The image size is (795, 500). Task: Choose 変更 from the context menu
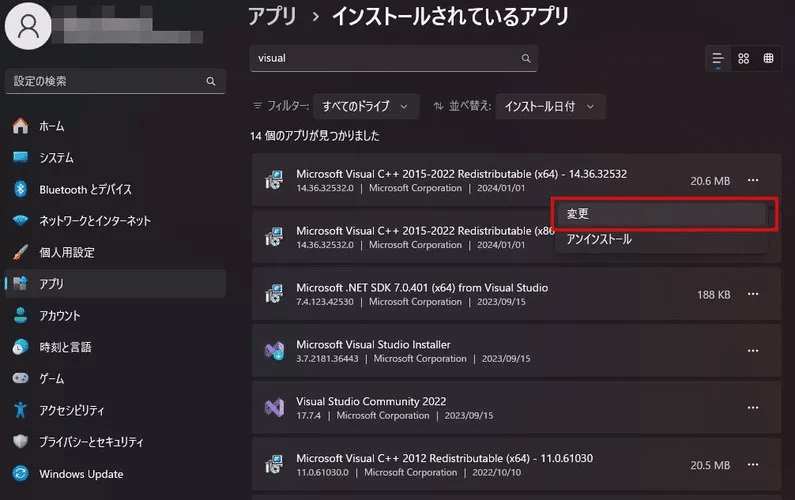click(661, 214)
